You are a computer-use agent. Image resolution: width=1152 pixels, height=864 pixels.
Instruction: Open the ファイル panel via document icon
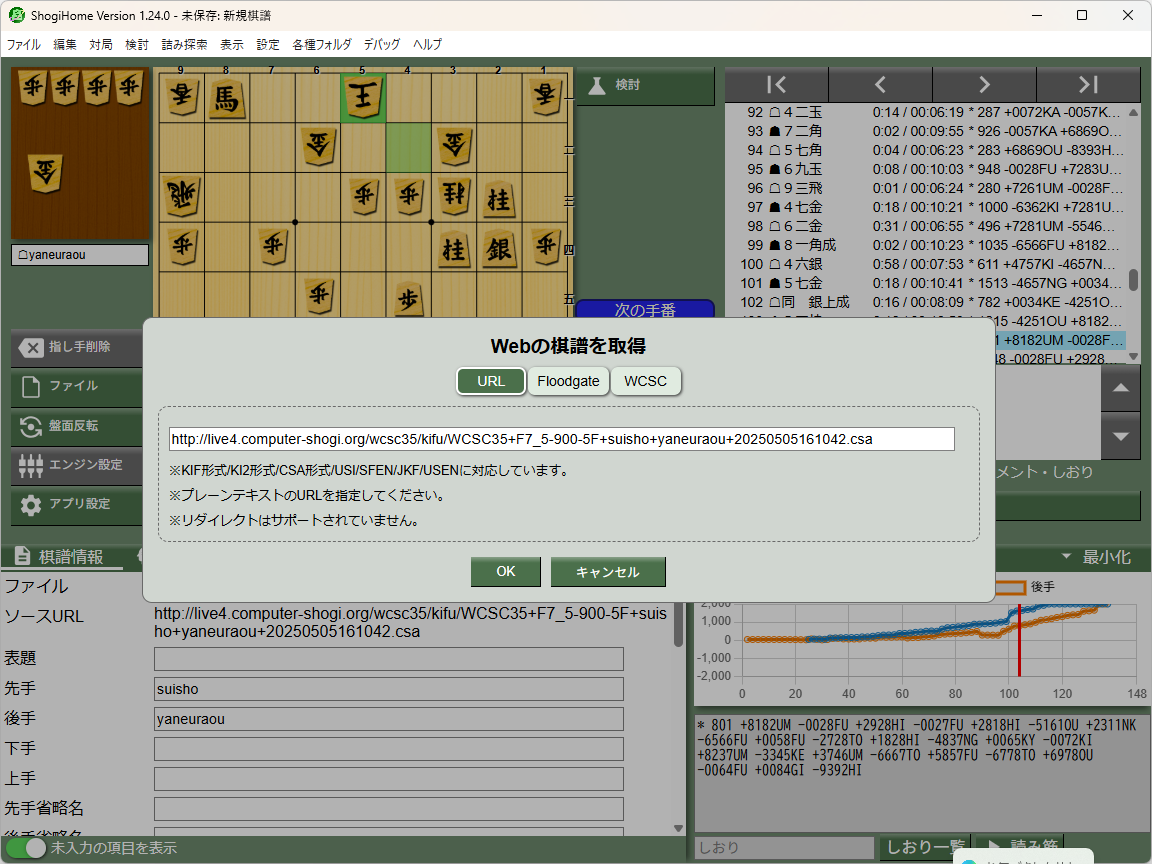pyautogui.click(x=30, y=388)
